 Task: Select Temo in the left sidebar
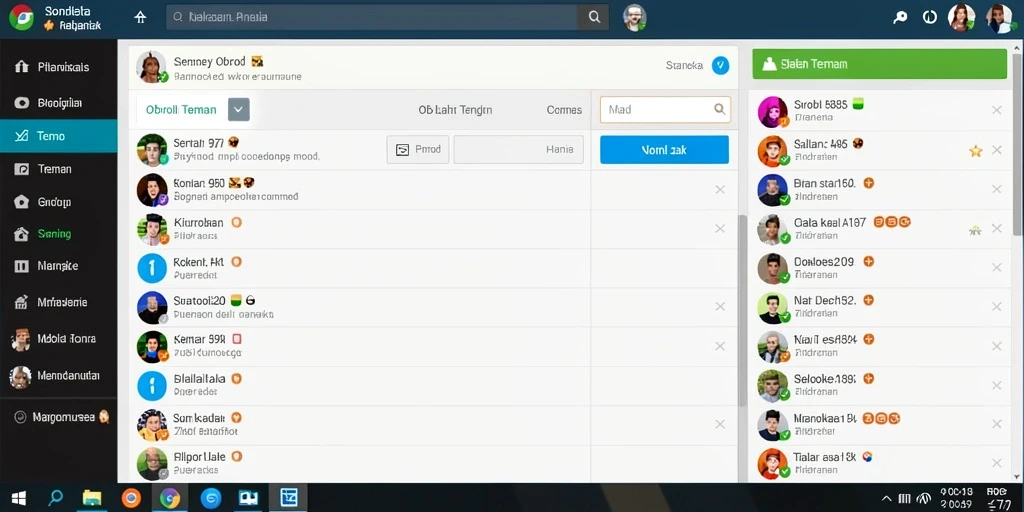59,136
